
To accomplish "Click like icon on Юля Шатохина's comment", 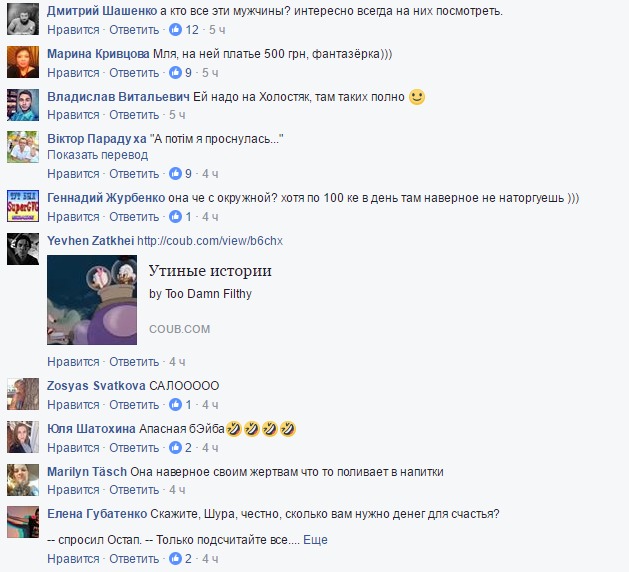I will (x=175, y=447).
